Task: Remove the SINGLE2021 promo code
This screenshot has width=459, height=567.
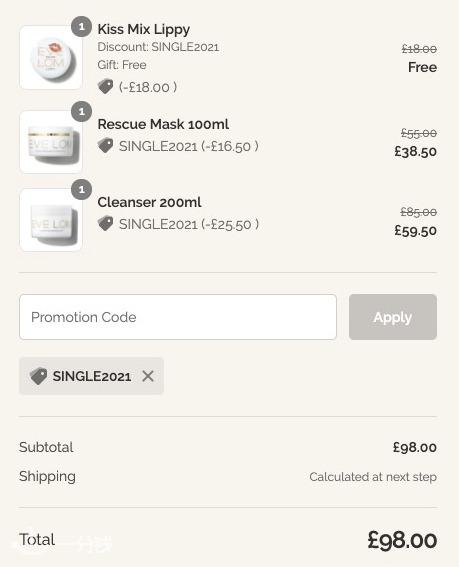Action: pyautogui.click(x=148, y=376)
